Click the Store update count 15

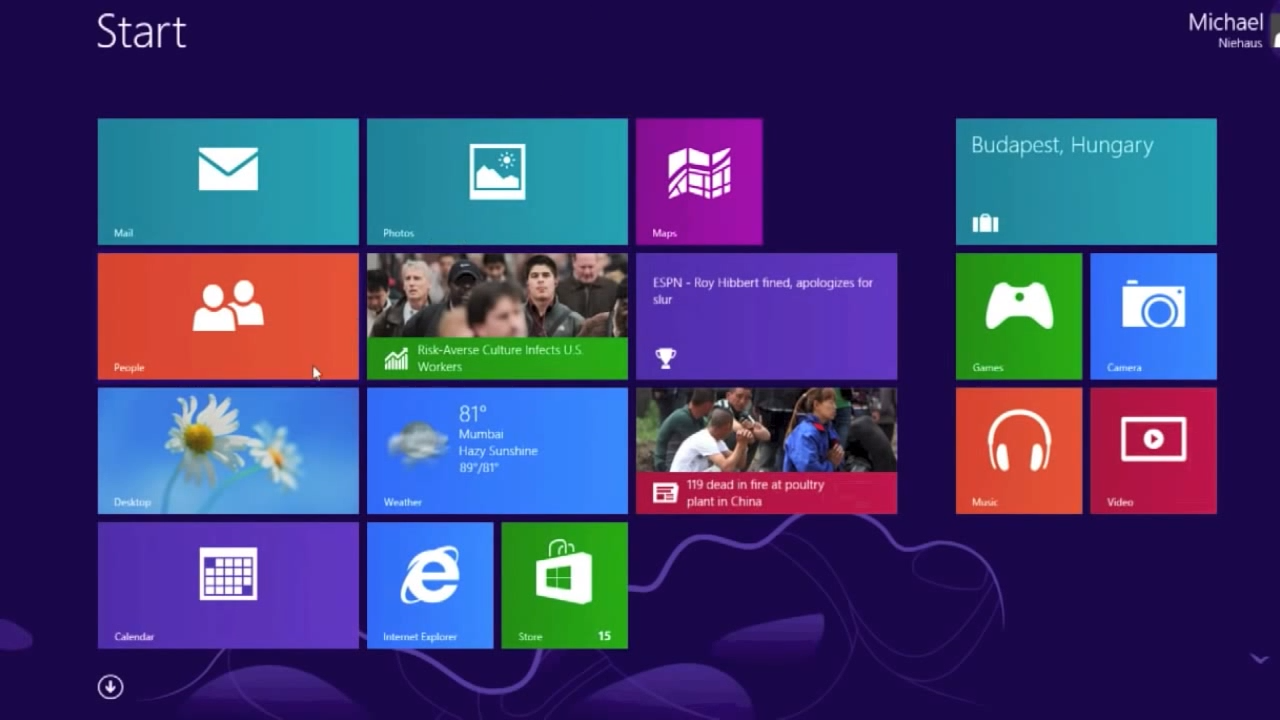point(604,636)
